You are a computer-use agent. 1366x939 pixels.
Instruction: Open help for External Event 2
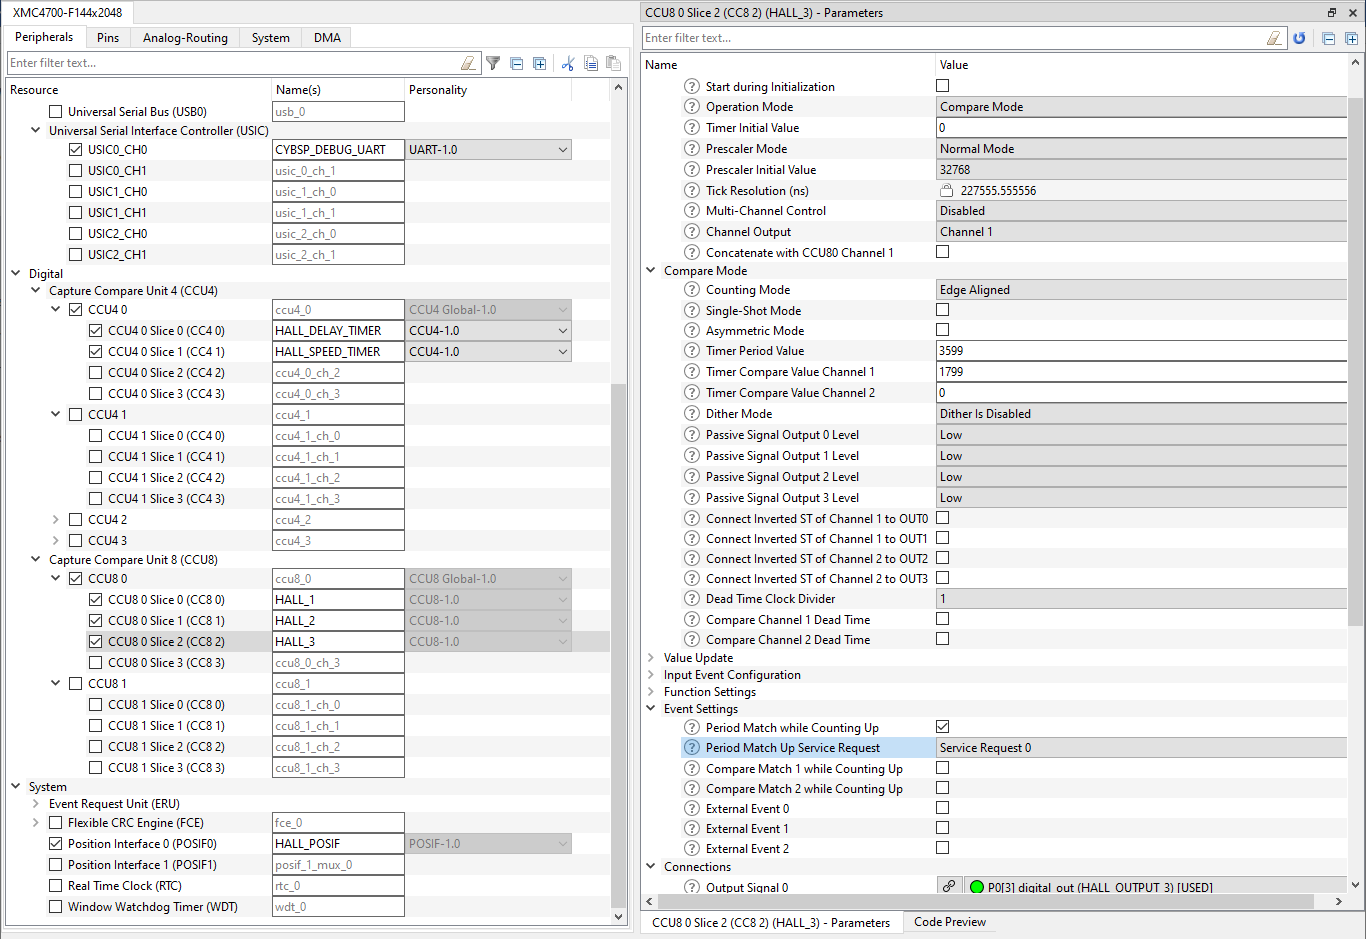click(692, 849)
